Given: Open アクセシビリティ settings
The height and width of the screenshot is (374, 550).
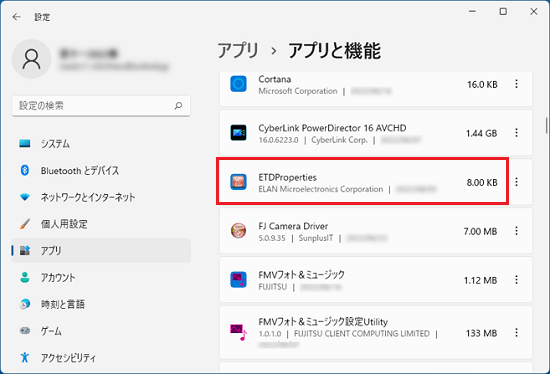Looking at the screenshot, I should [x=101, y=358].
